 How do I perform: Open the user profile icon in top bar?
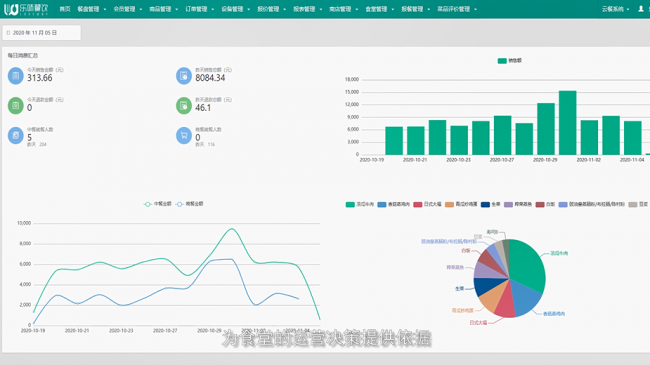[641, 9]
